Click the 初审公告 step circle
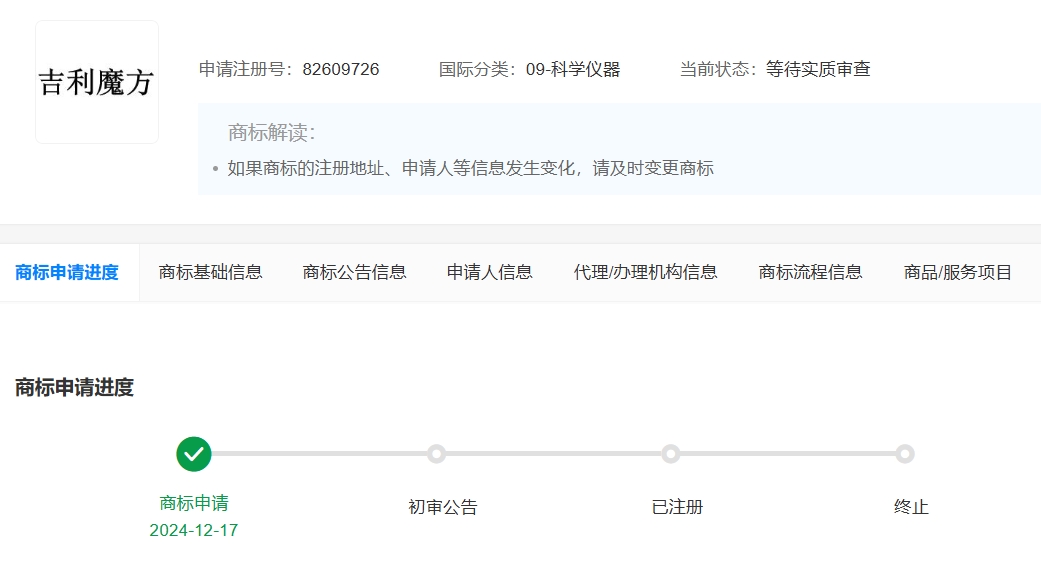 (x=436, y=454)
